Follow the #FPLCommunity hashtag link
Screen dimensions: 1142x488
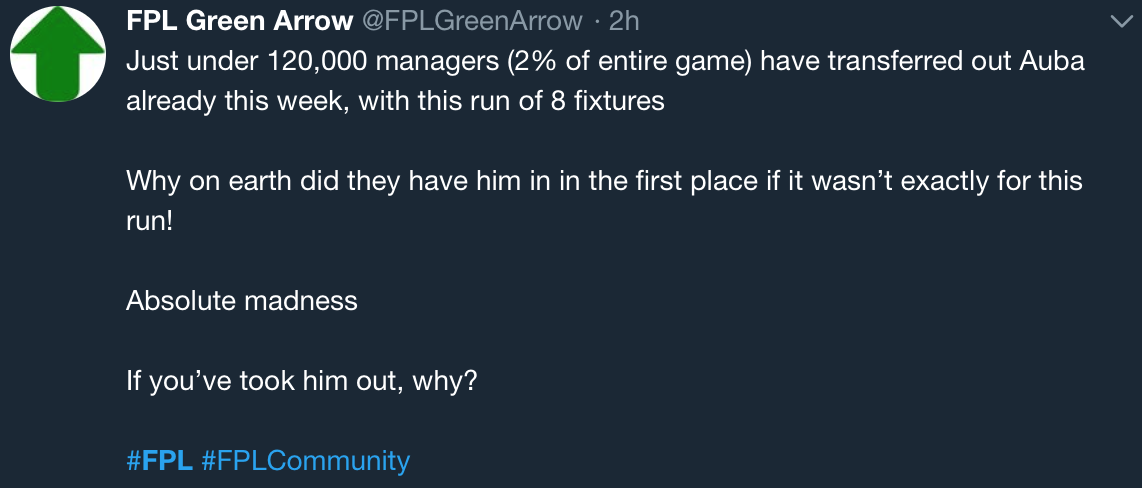[x=305, y=460]
